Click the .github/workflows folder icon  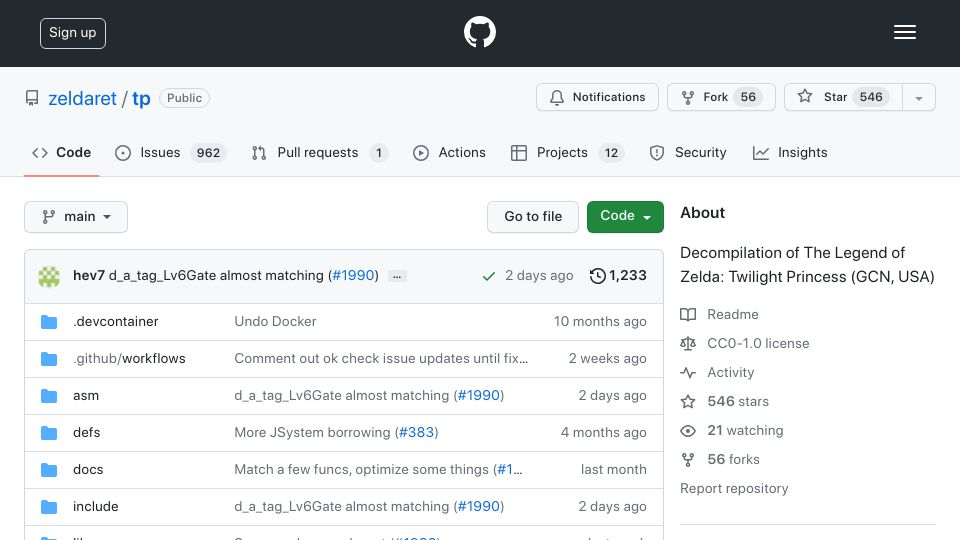click(x=49, y=359)
